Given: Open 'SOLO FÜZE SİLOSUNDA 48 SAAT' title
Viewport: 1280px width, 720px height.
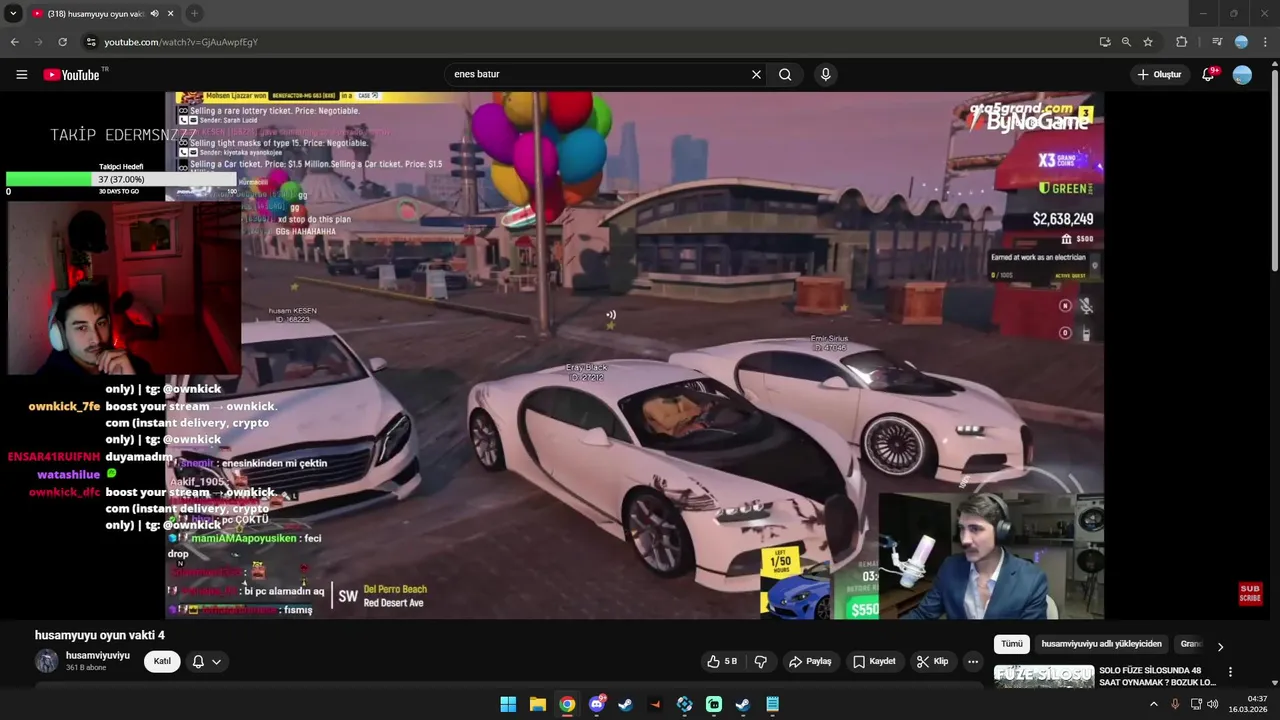Looking at the screenshot, I should [x=1157, y=676].
